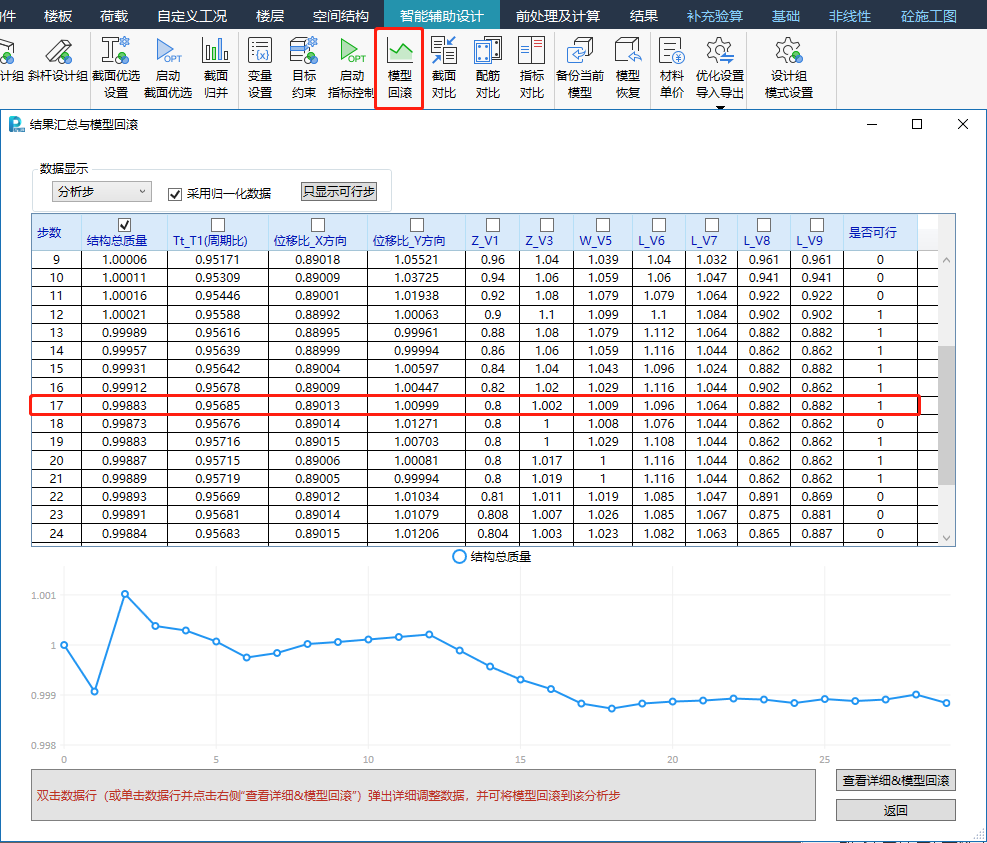Screen dimensions: 987x843
Task: Toggle 采用归一化数据 checkbox
Action: point(175,194)
